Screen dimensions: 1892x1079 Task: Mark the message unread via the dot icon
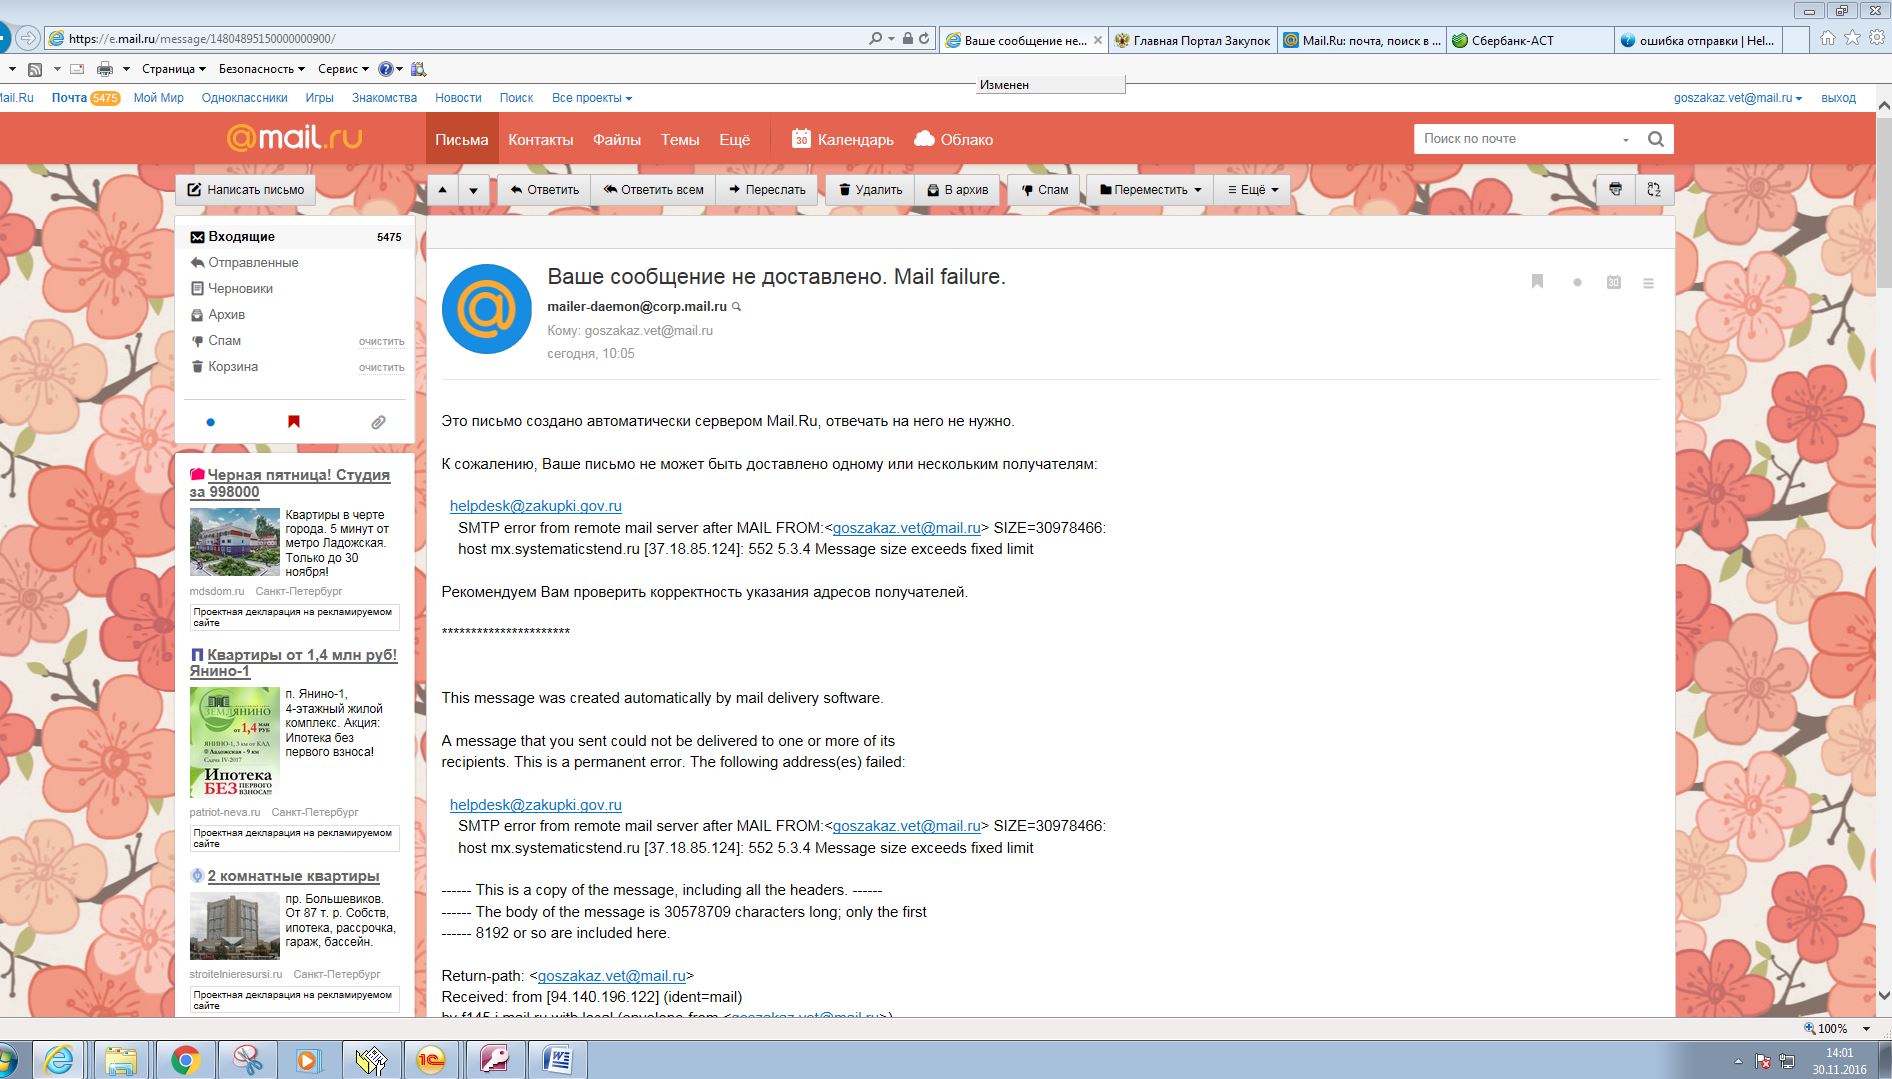tap(1577, 283)
